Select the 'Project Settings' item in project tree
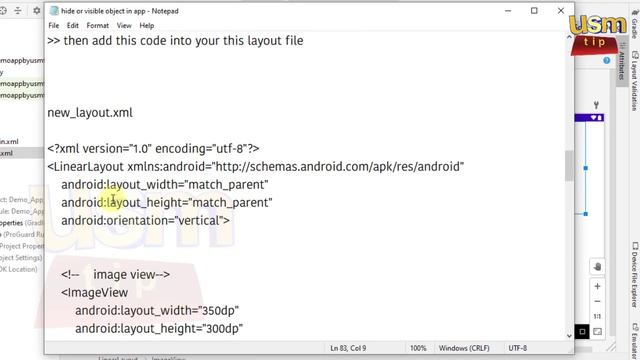 pyautogui.click(x=21, y=258)
